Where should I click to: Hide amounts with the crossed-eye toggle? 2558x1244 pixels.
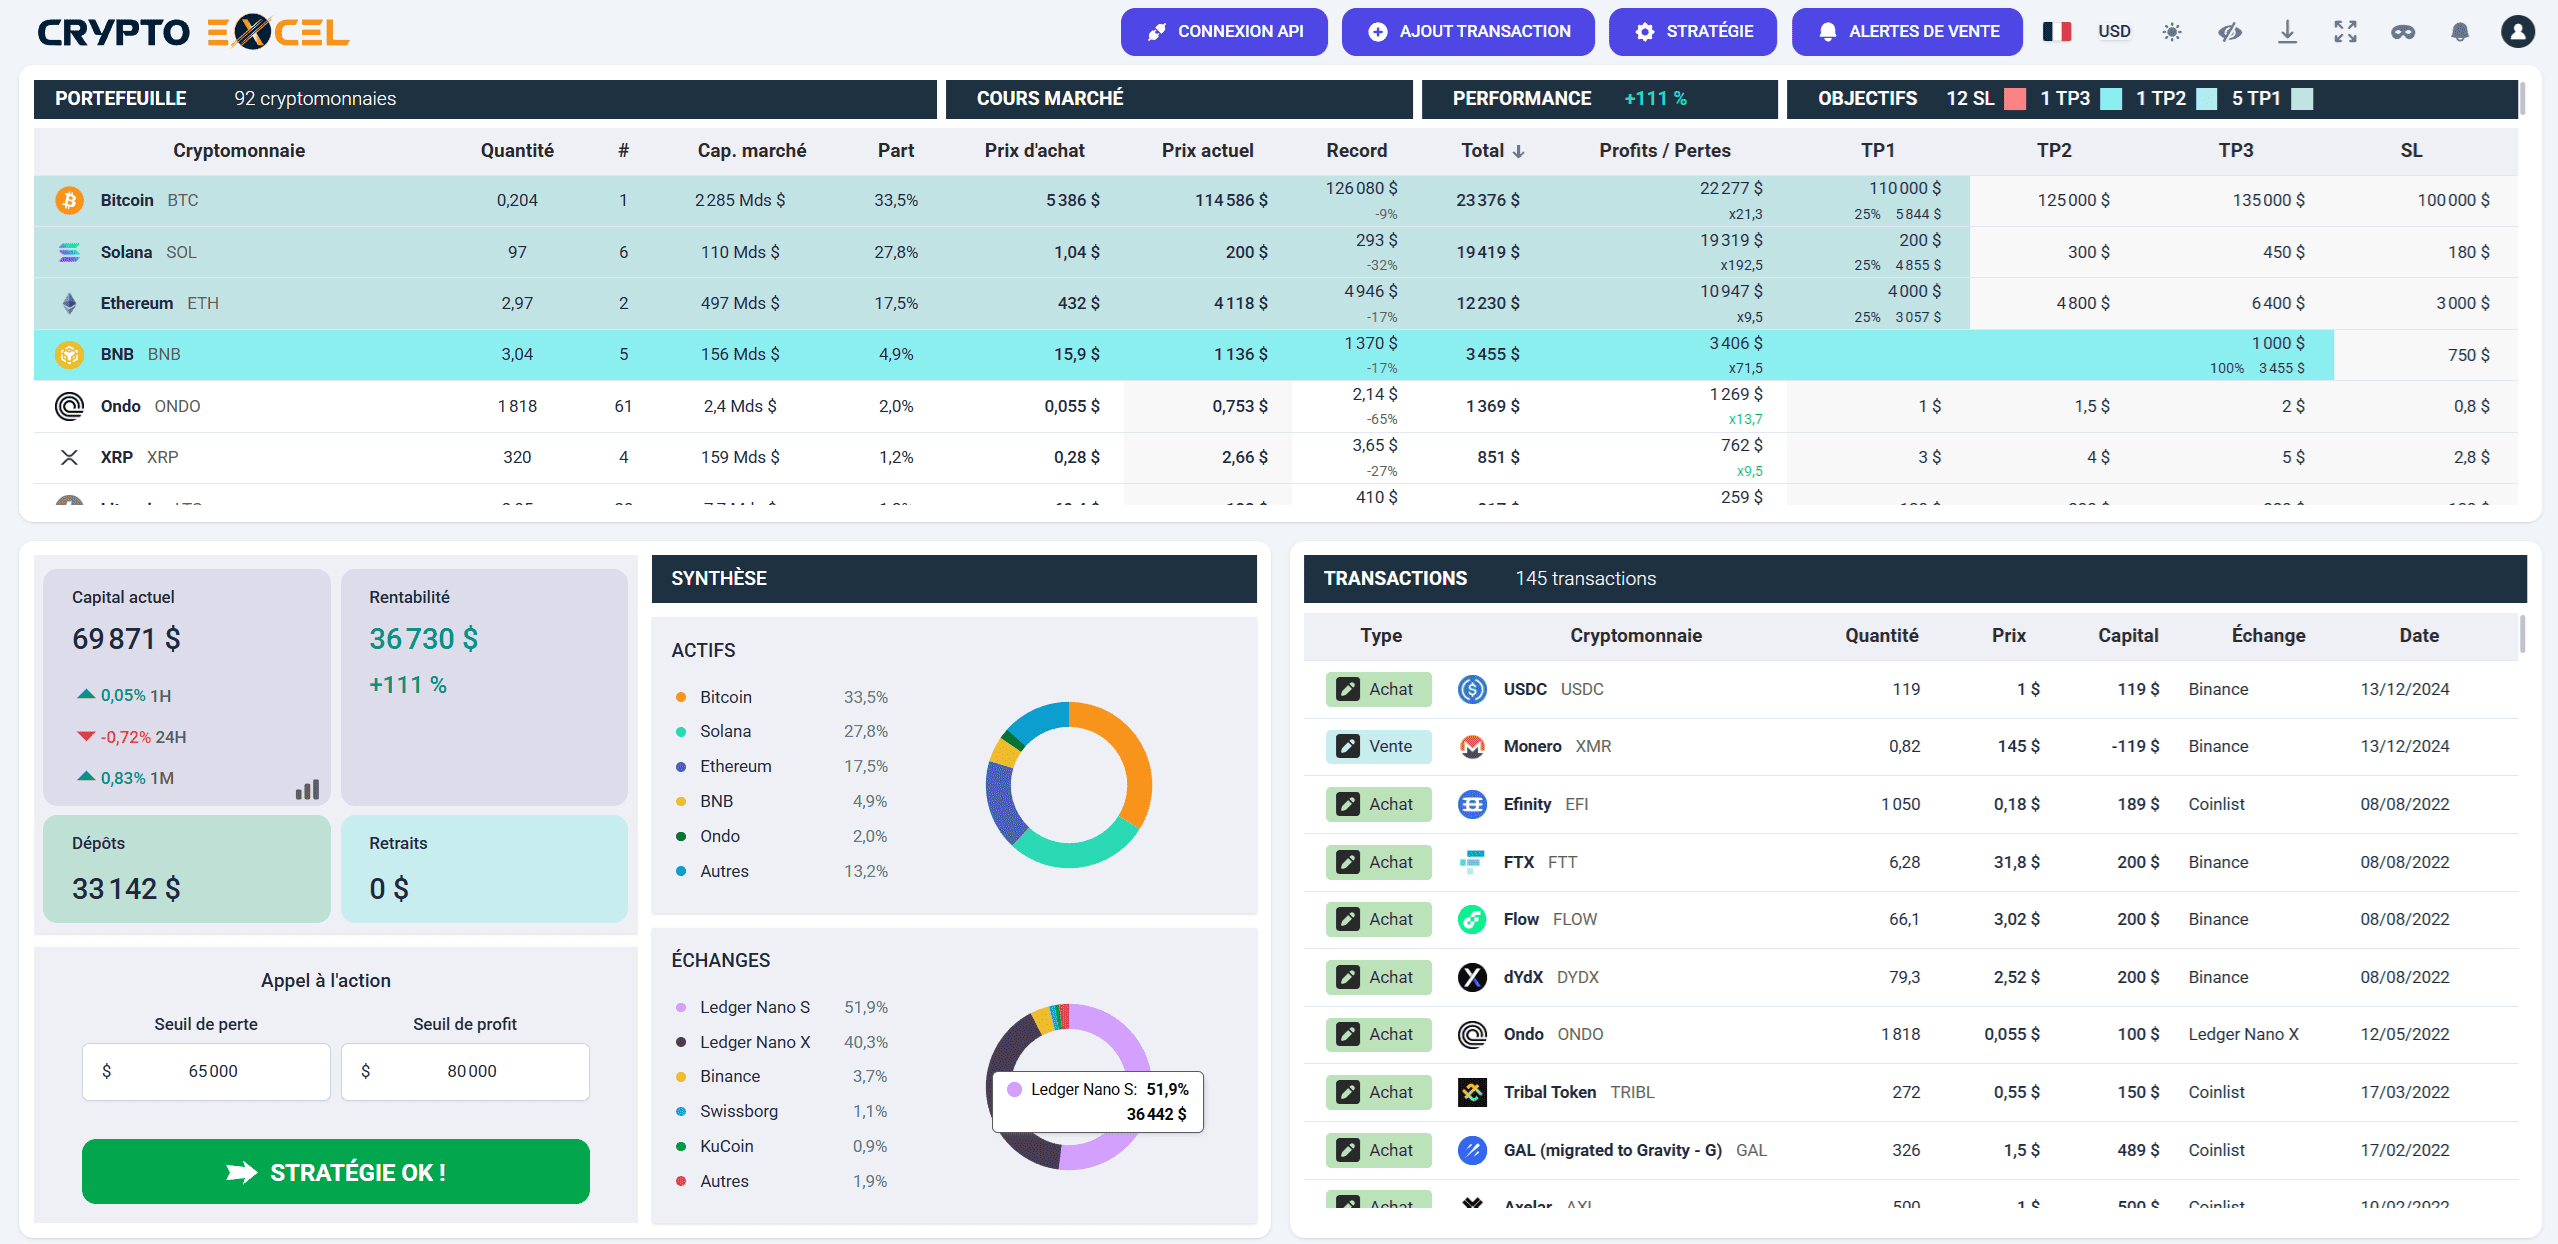pos(2230,31)
